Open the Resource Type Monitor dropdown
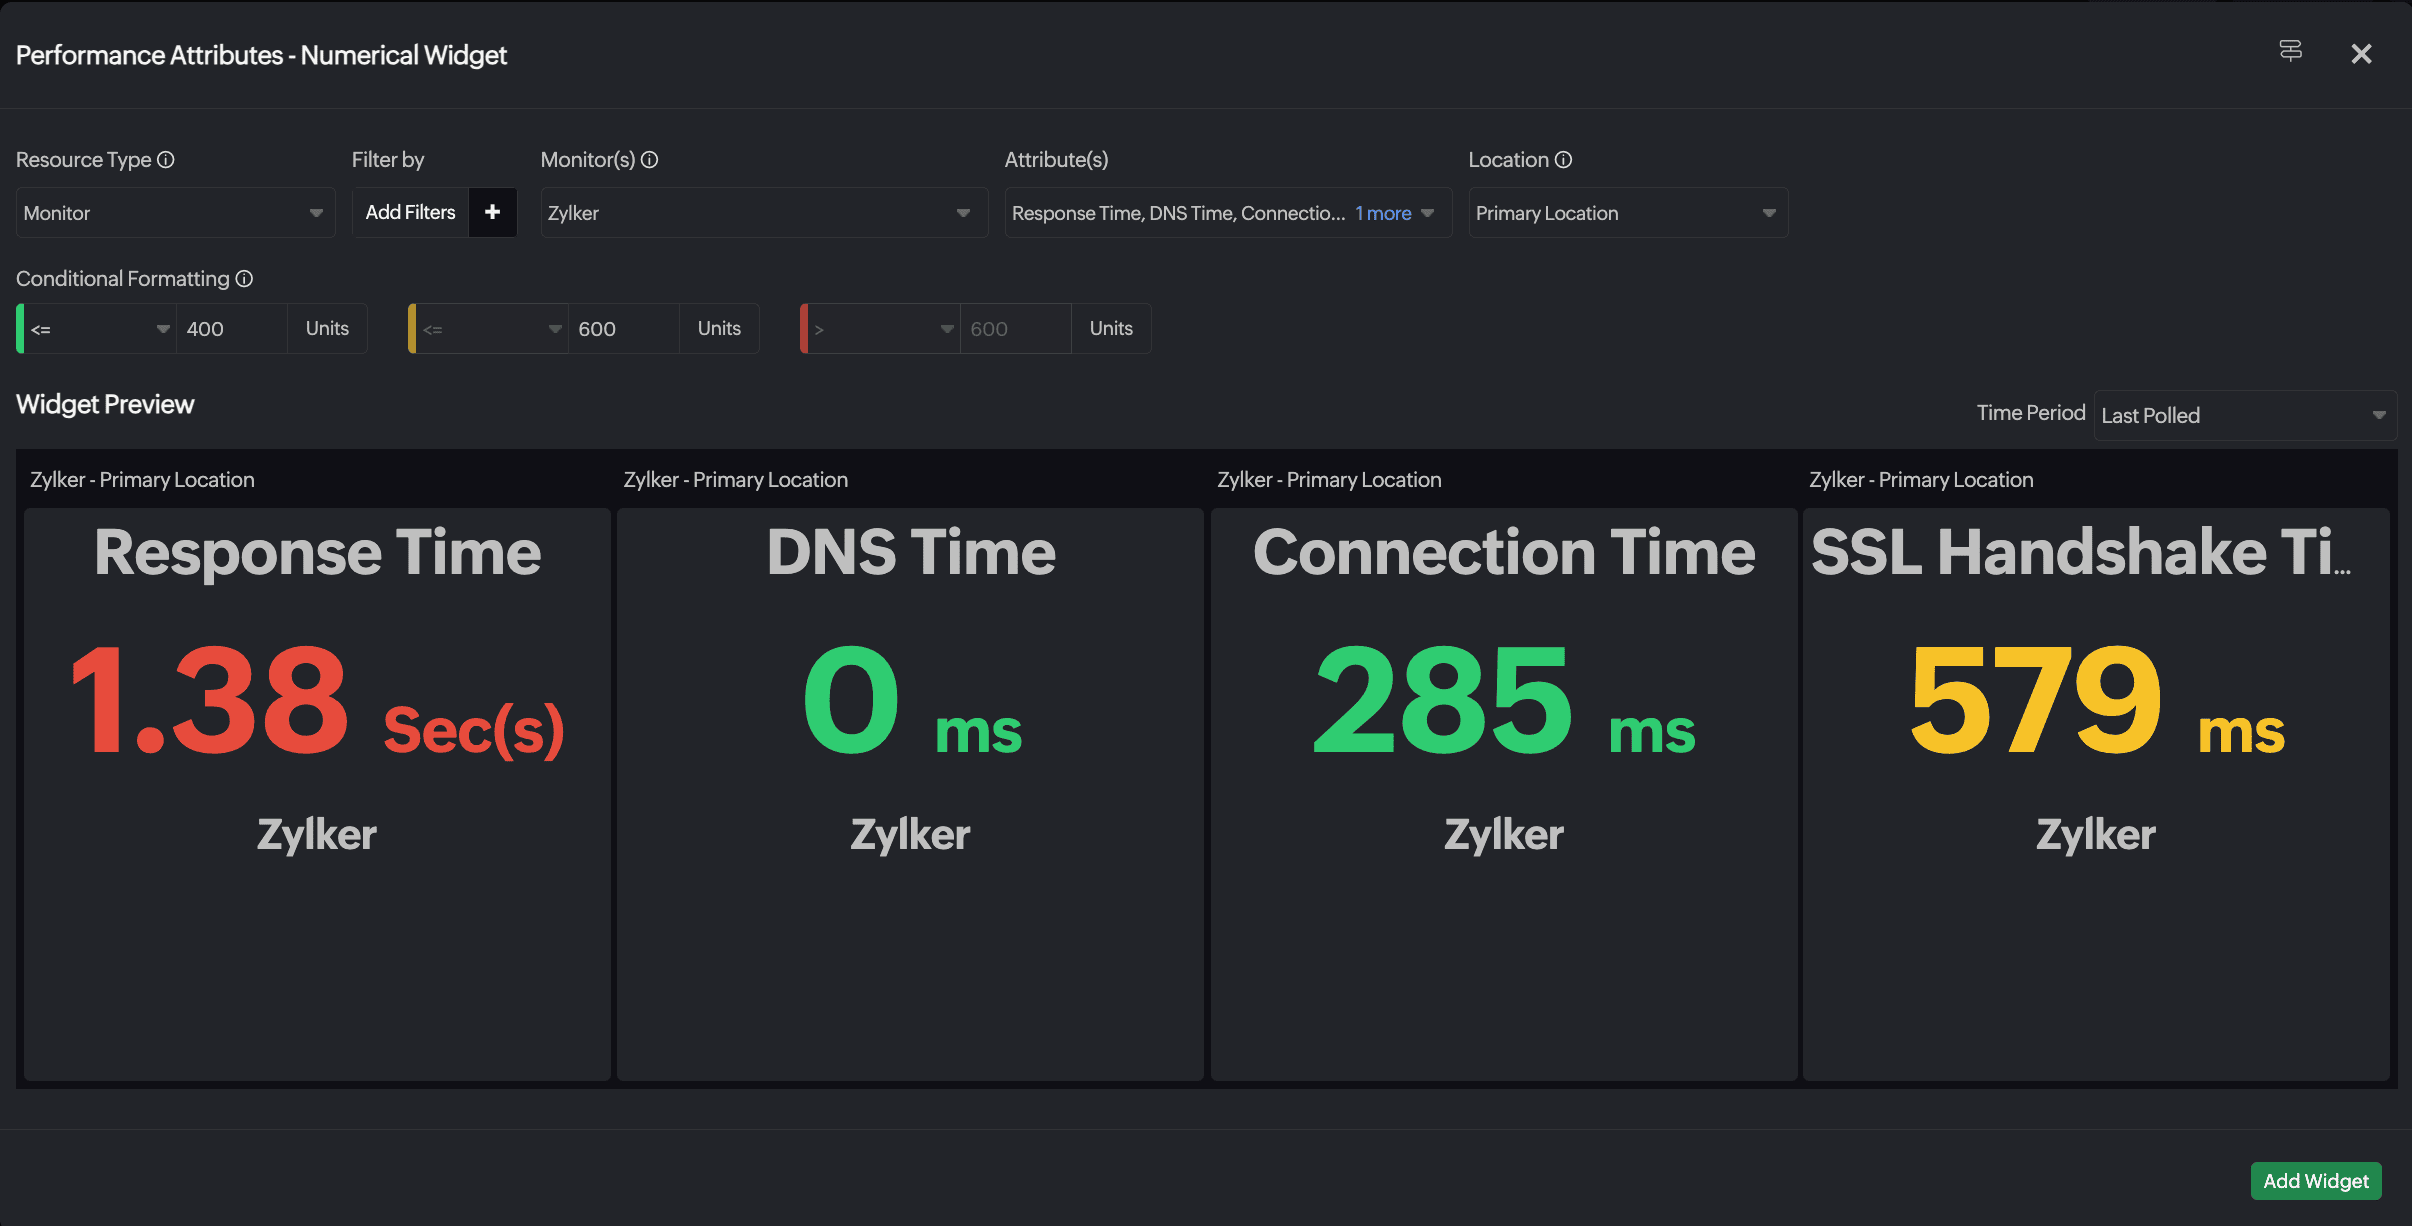 coord(175,213)
